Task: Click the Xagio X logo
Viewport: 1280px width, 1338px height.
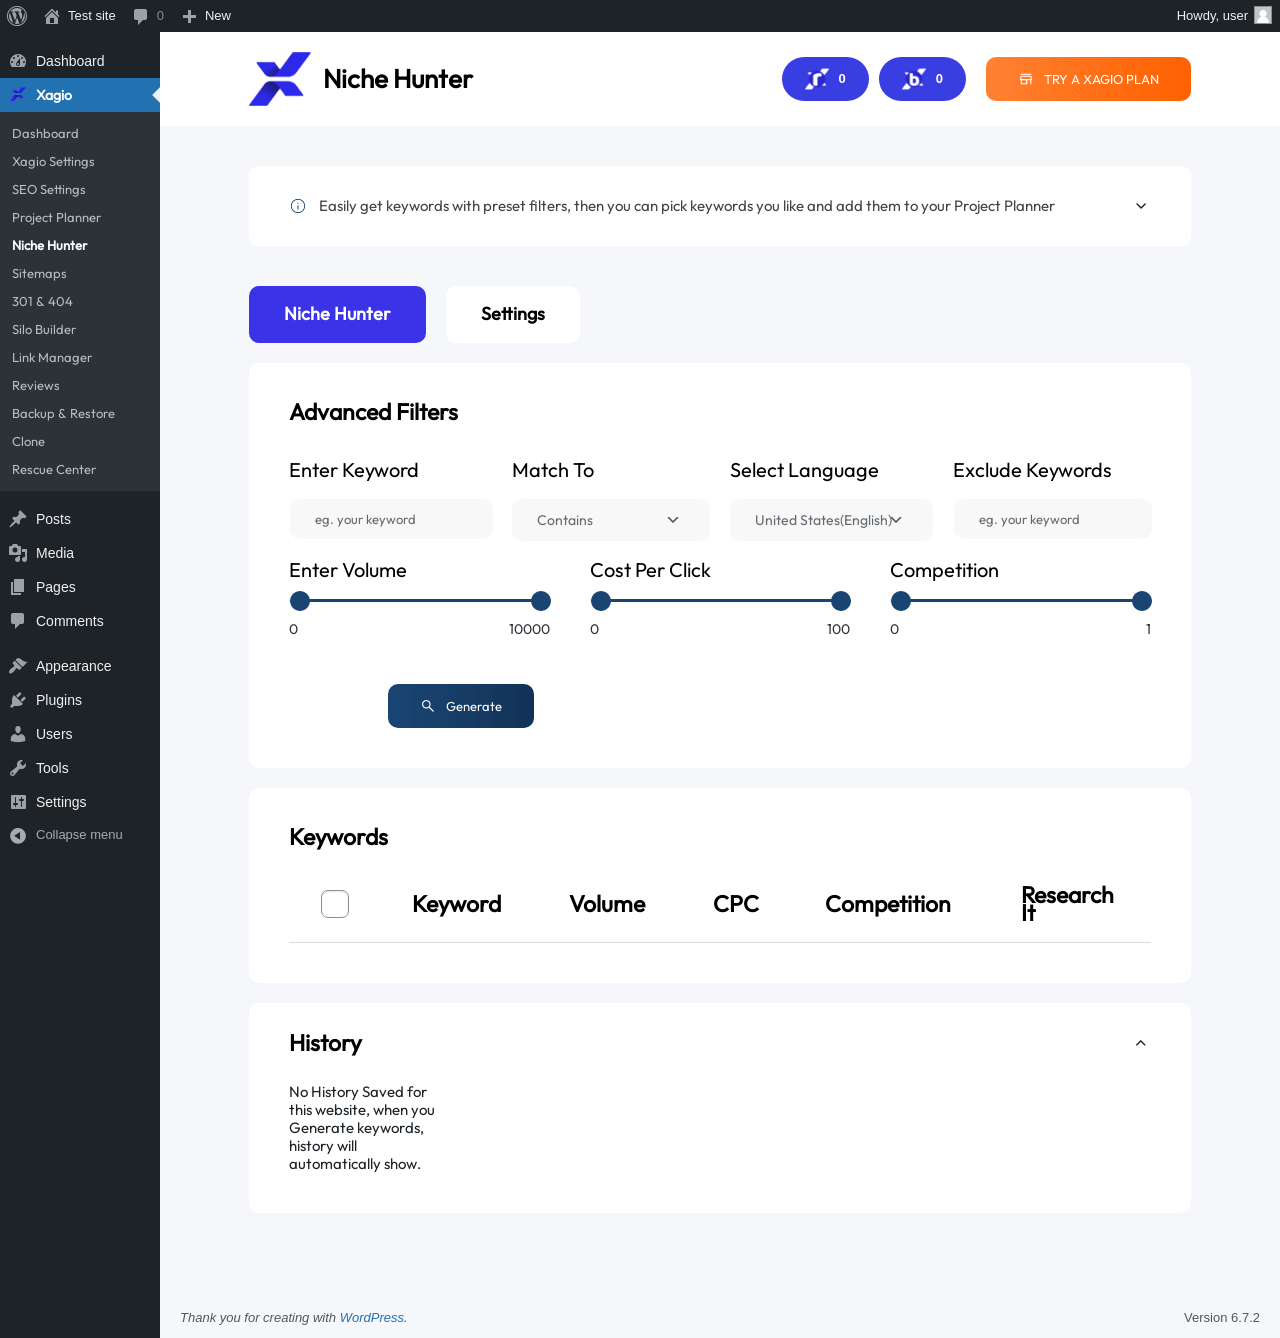Action: point(280,79)
